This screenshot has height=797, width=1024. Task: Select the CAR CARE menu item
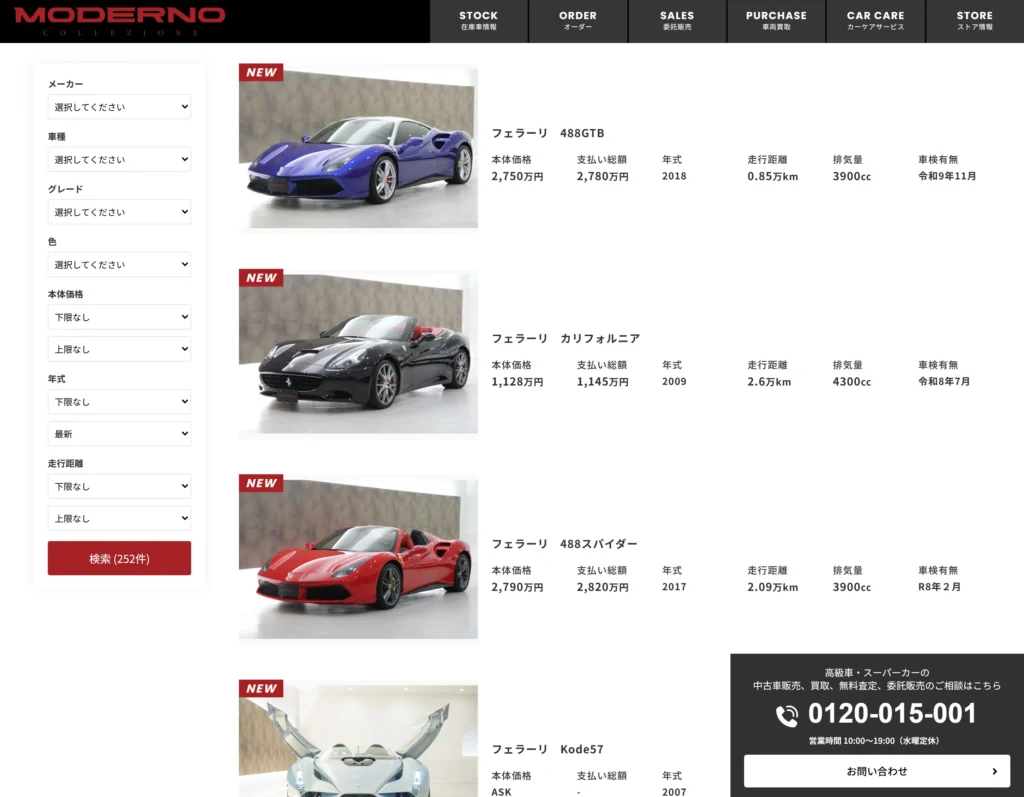875,21
